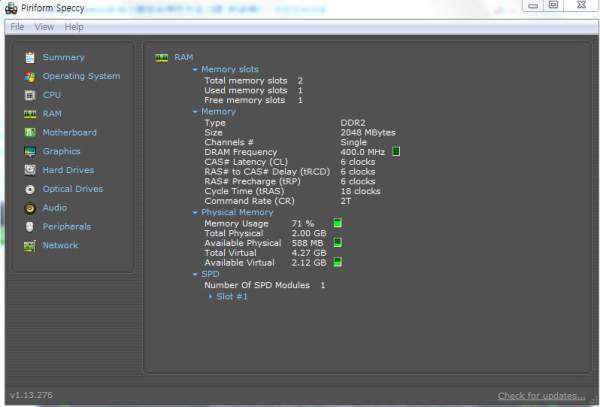
Task: Click the '2.12 GB' available virtual value
Action: 309,262
